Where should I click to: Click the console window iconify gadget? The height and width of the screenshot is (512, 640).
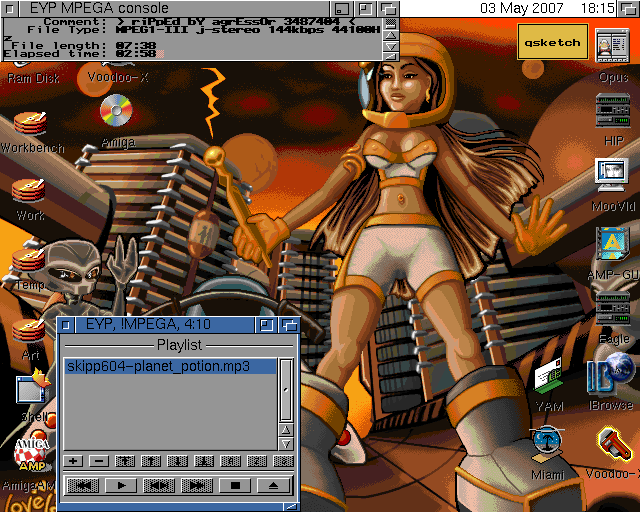(x=342, y=9)
